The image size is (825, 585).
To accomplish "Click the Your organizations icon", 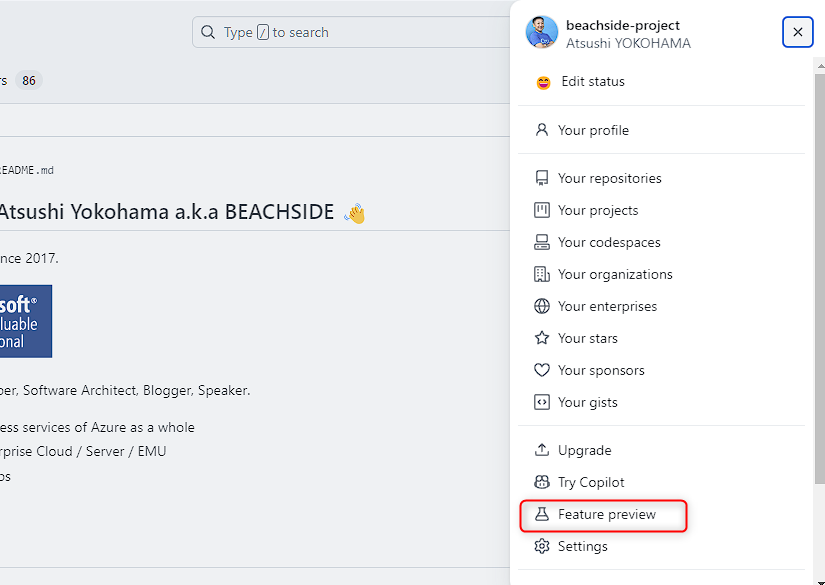I will [541, 274].
